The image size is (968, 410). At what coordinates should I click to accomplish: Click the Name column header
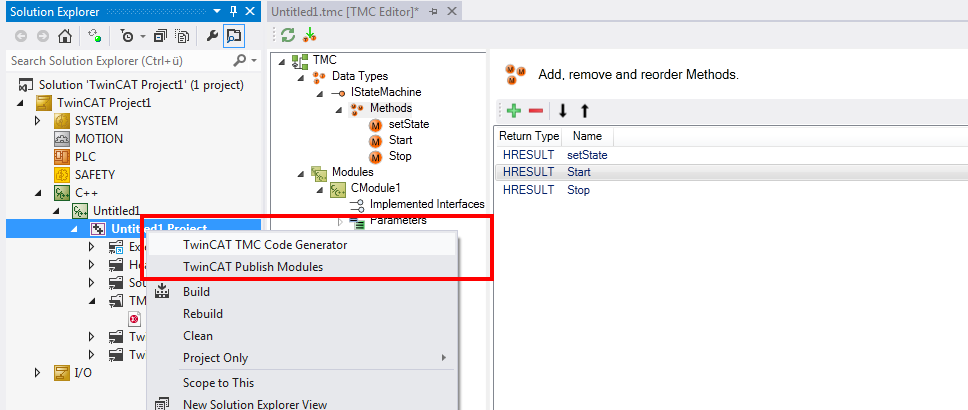(587, 136)
